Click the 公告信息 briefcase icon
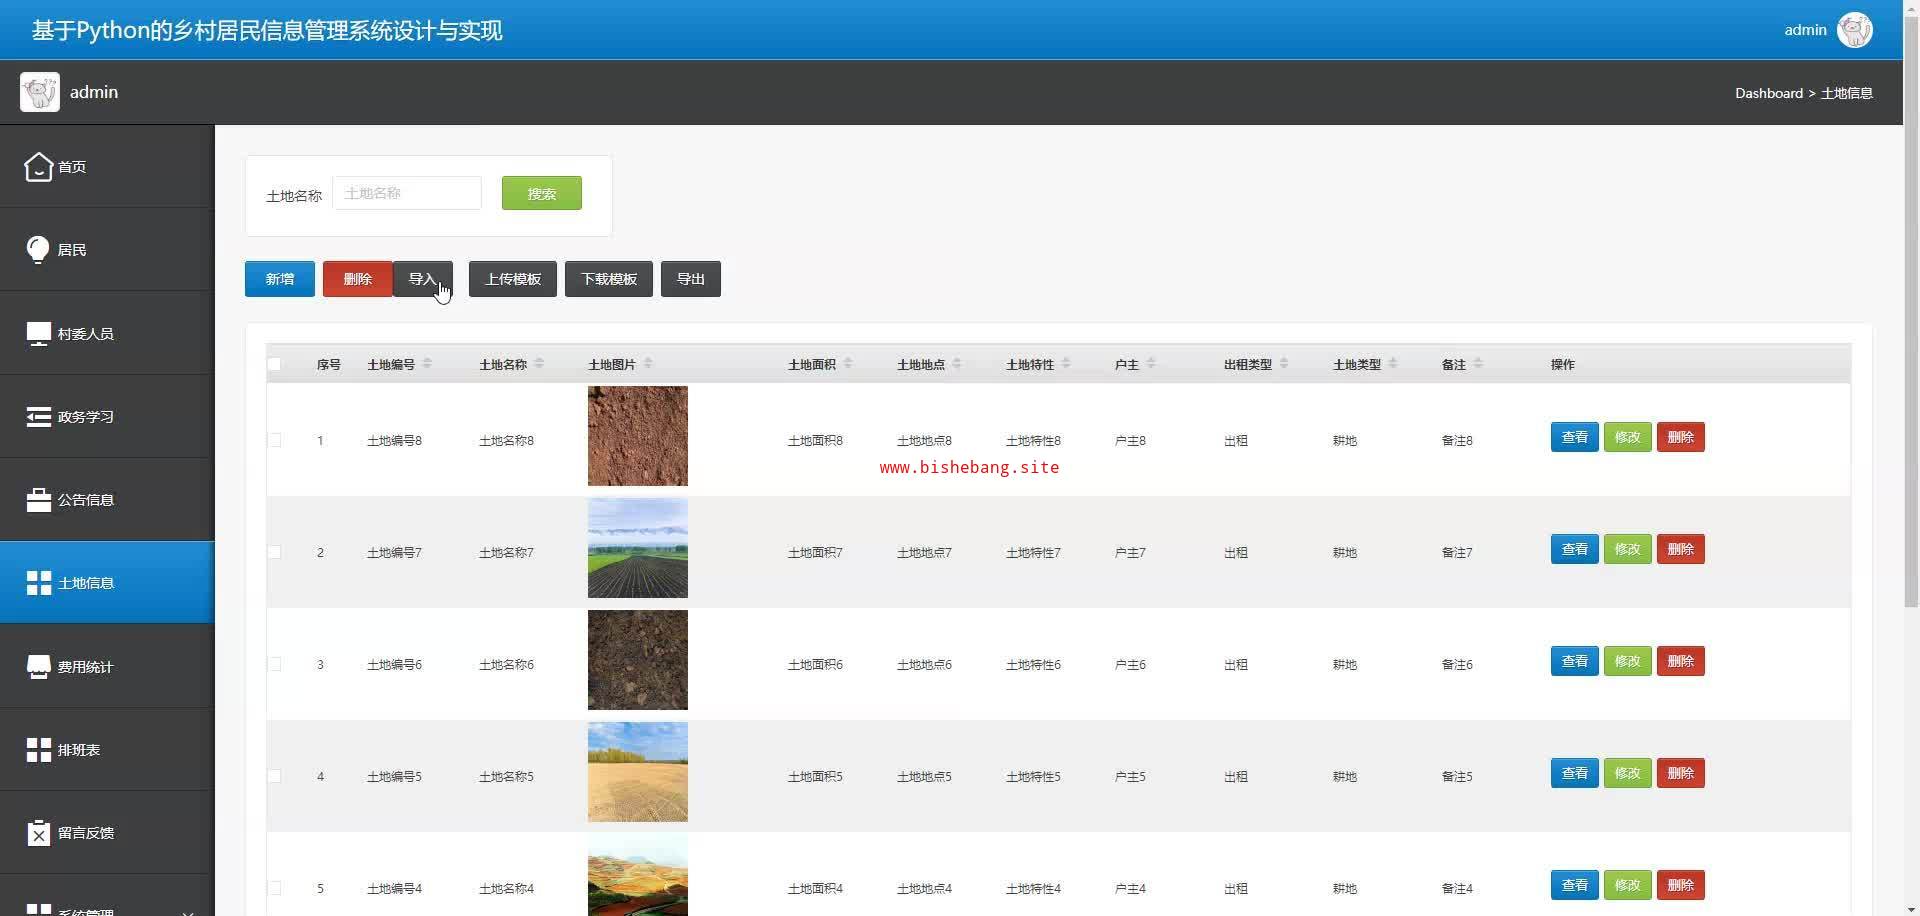 point(38,500)
